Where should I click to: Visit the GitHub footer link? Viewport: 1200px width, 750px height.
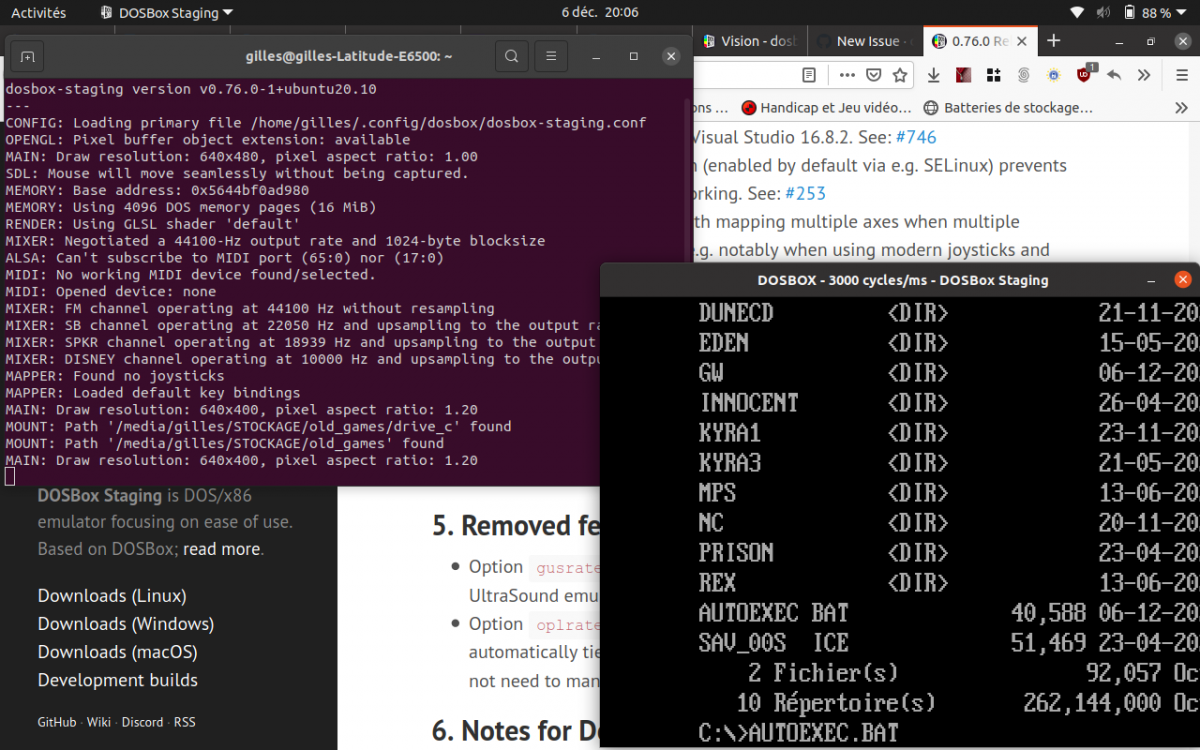point(57,722)
